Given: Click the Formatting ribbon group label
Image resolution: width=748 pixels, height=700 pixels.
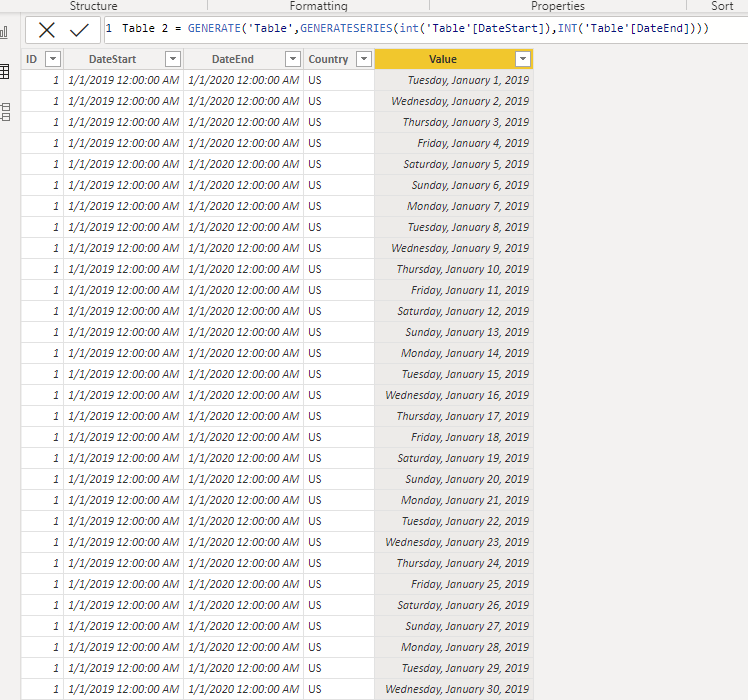Looking at the screenshot, I should tap(319, 6).
